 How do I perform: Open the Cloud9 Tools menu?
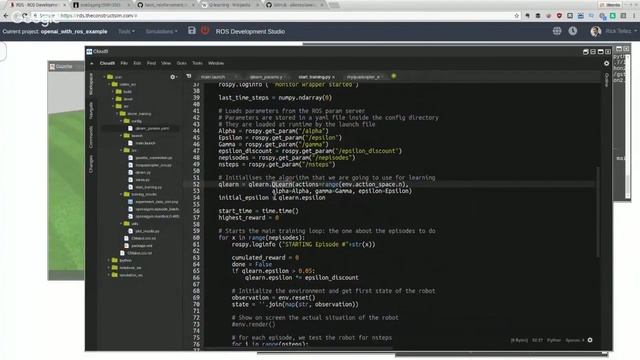pos(198,63)
